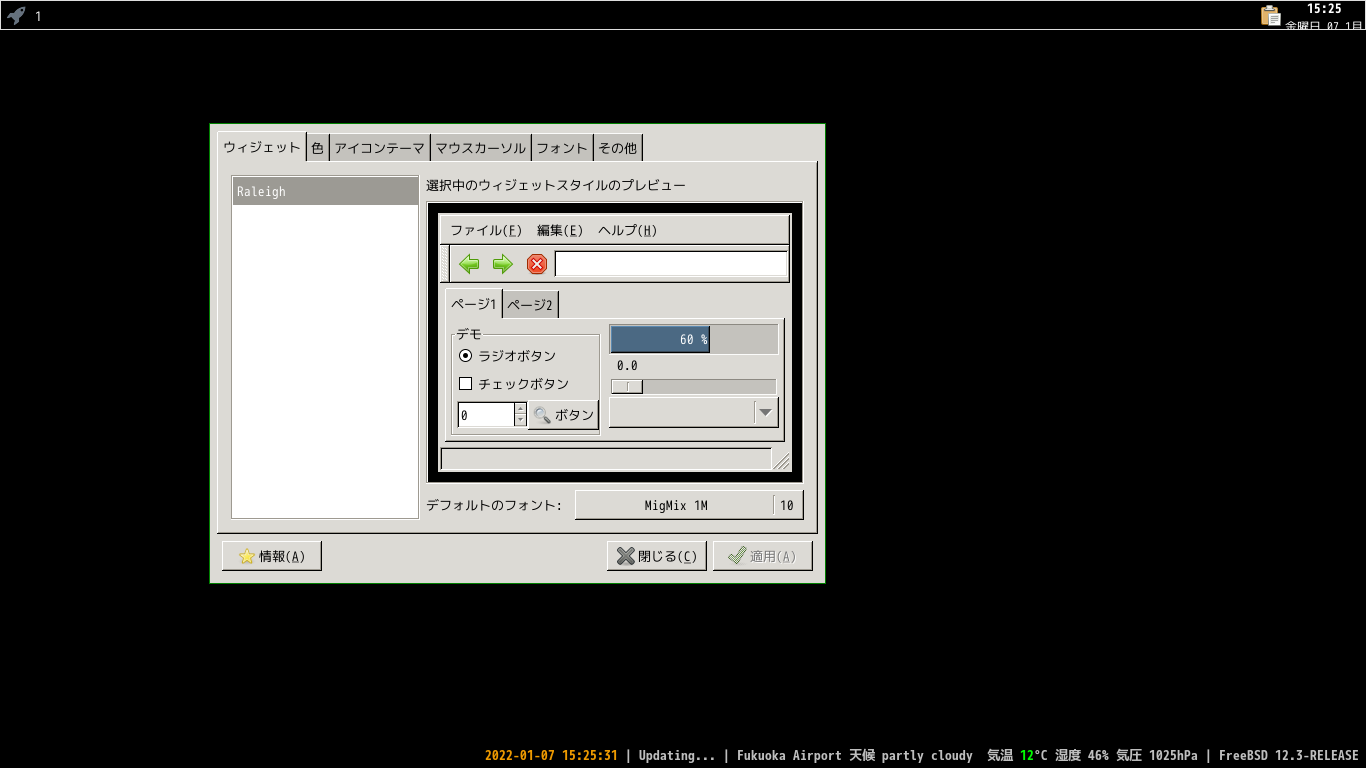Click the text entry field in preview toolbar
1366x768 pixels.
(671, 264)
